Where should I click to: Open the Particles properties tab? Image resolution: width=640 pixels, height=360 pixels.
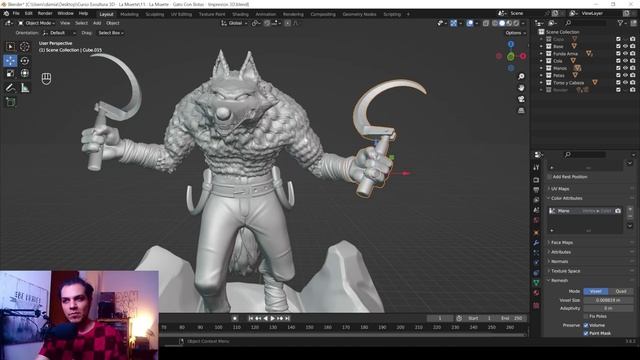536,253
